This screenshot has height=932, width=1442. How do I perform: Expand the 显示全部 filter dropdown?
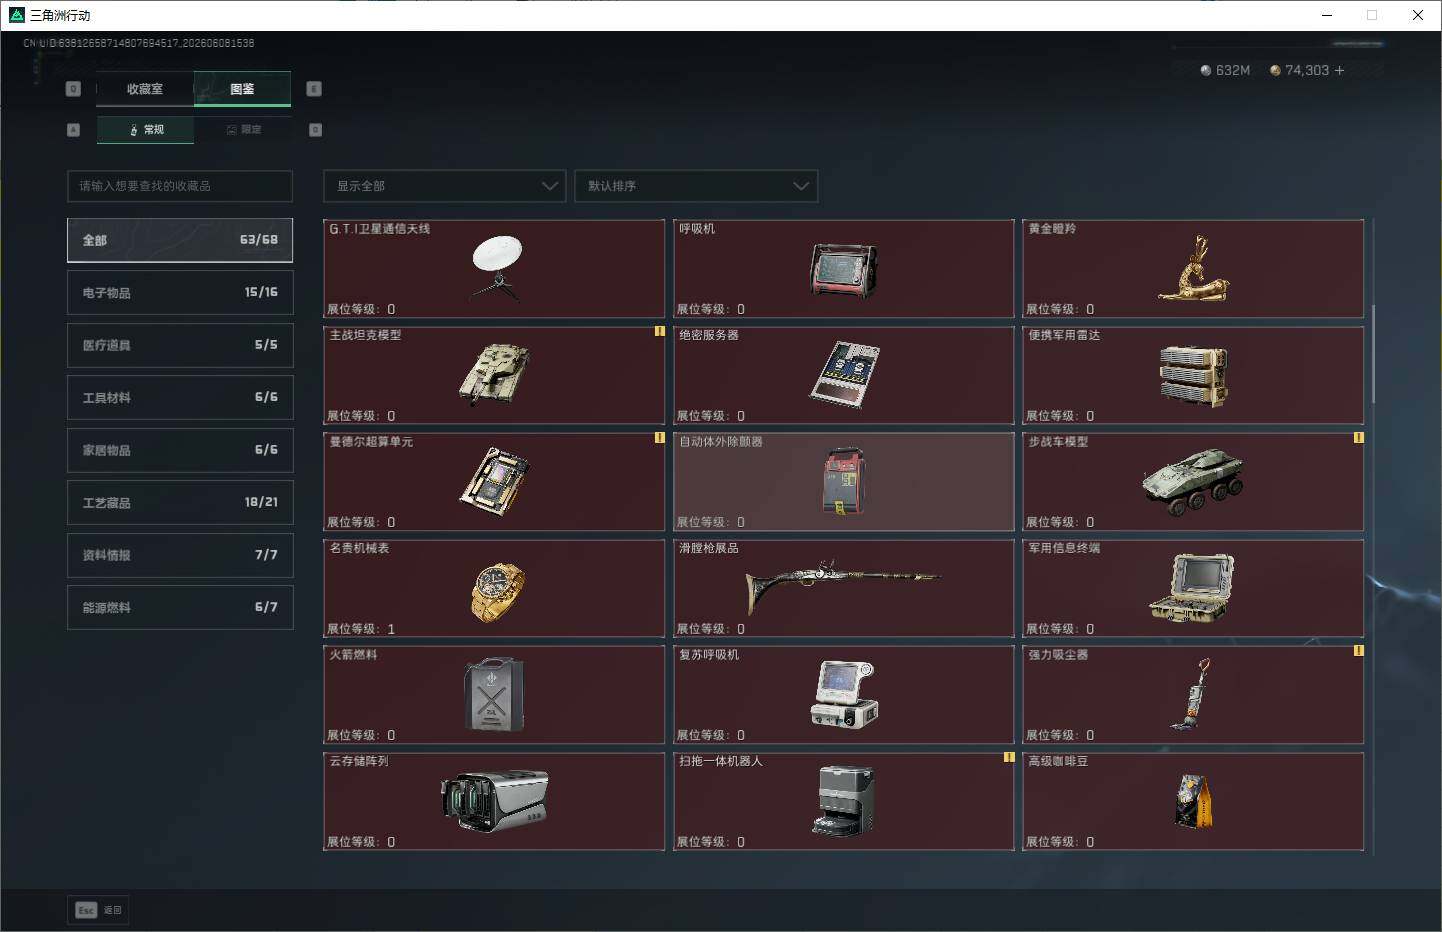point(445,186)
